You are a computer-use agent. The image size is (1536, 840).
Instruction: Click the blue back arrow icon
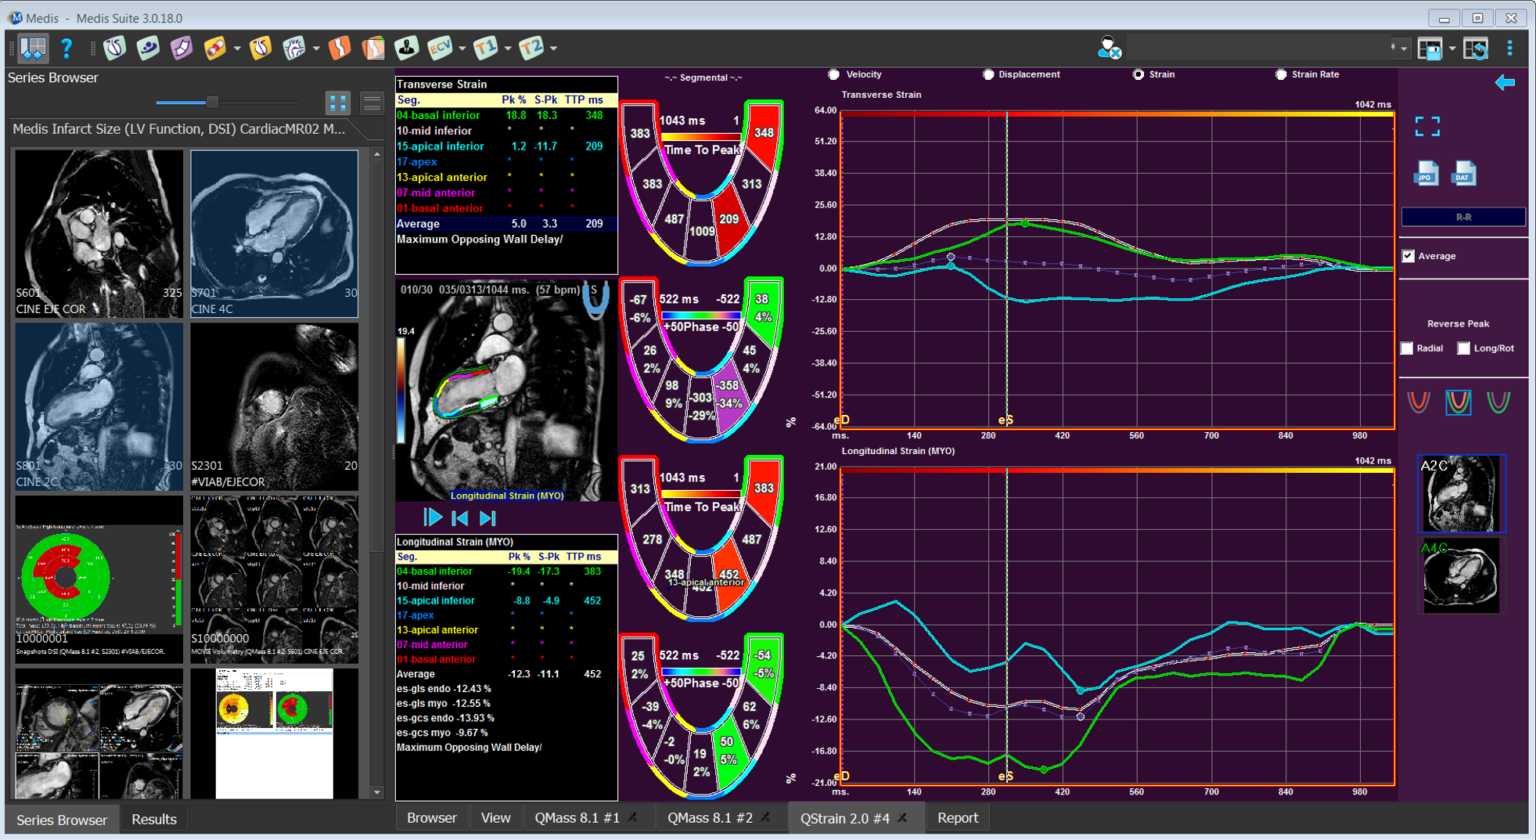pos(1505,83)
